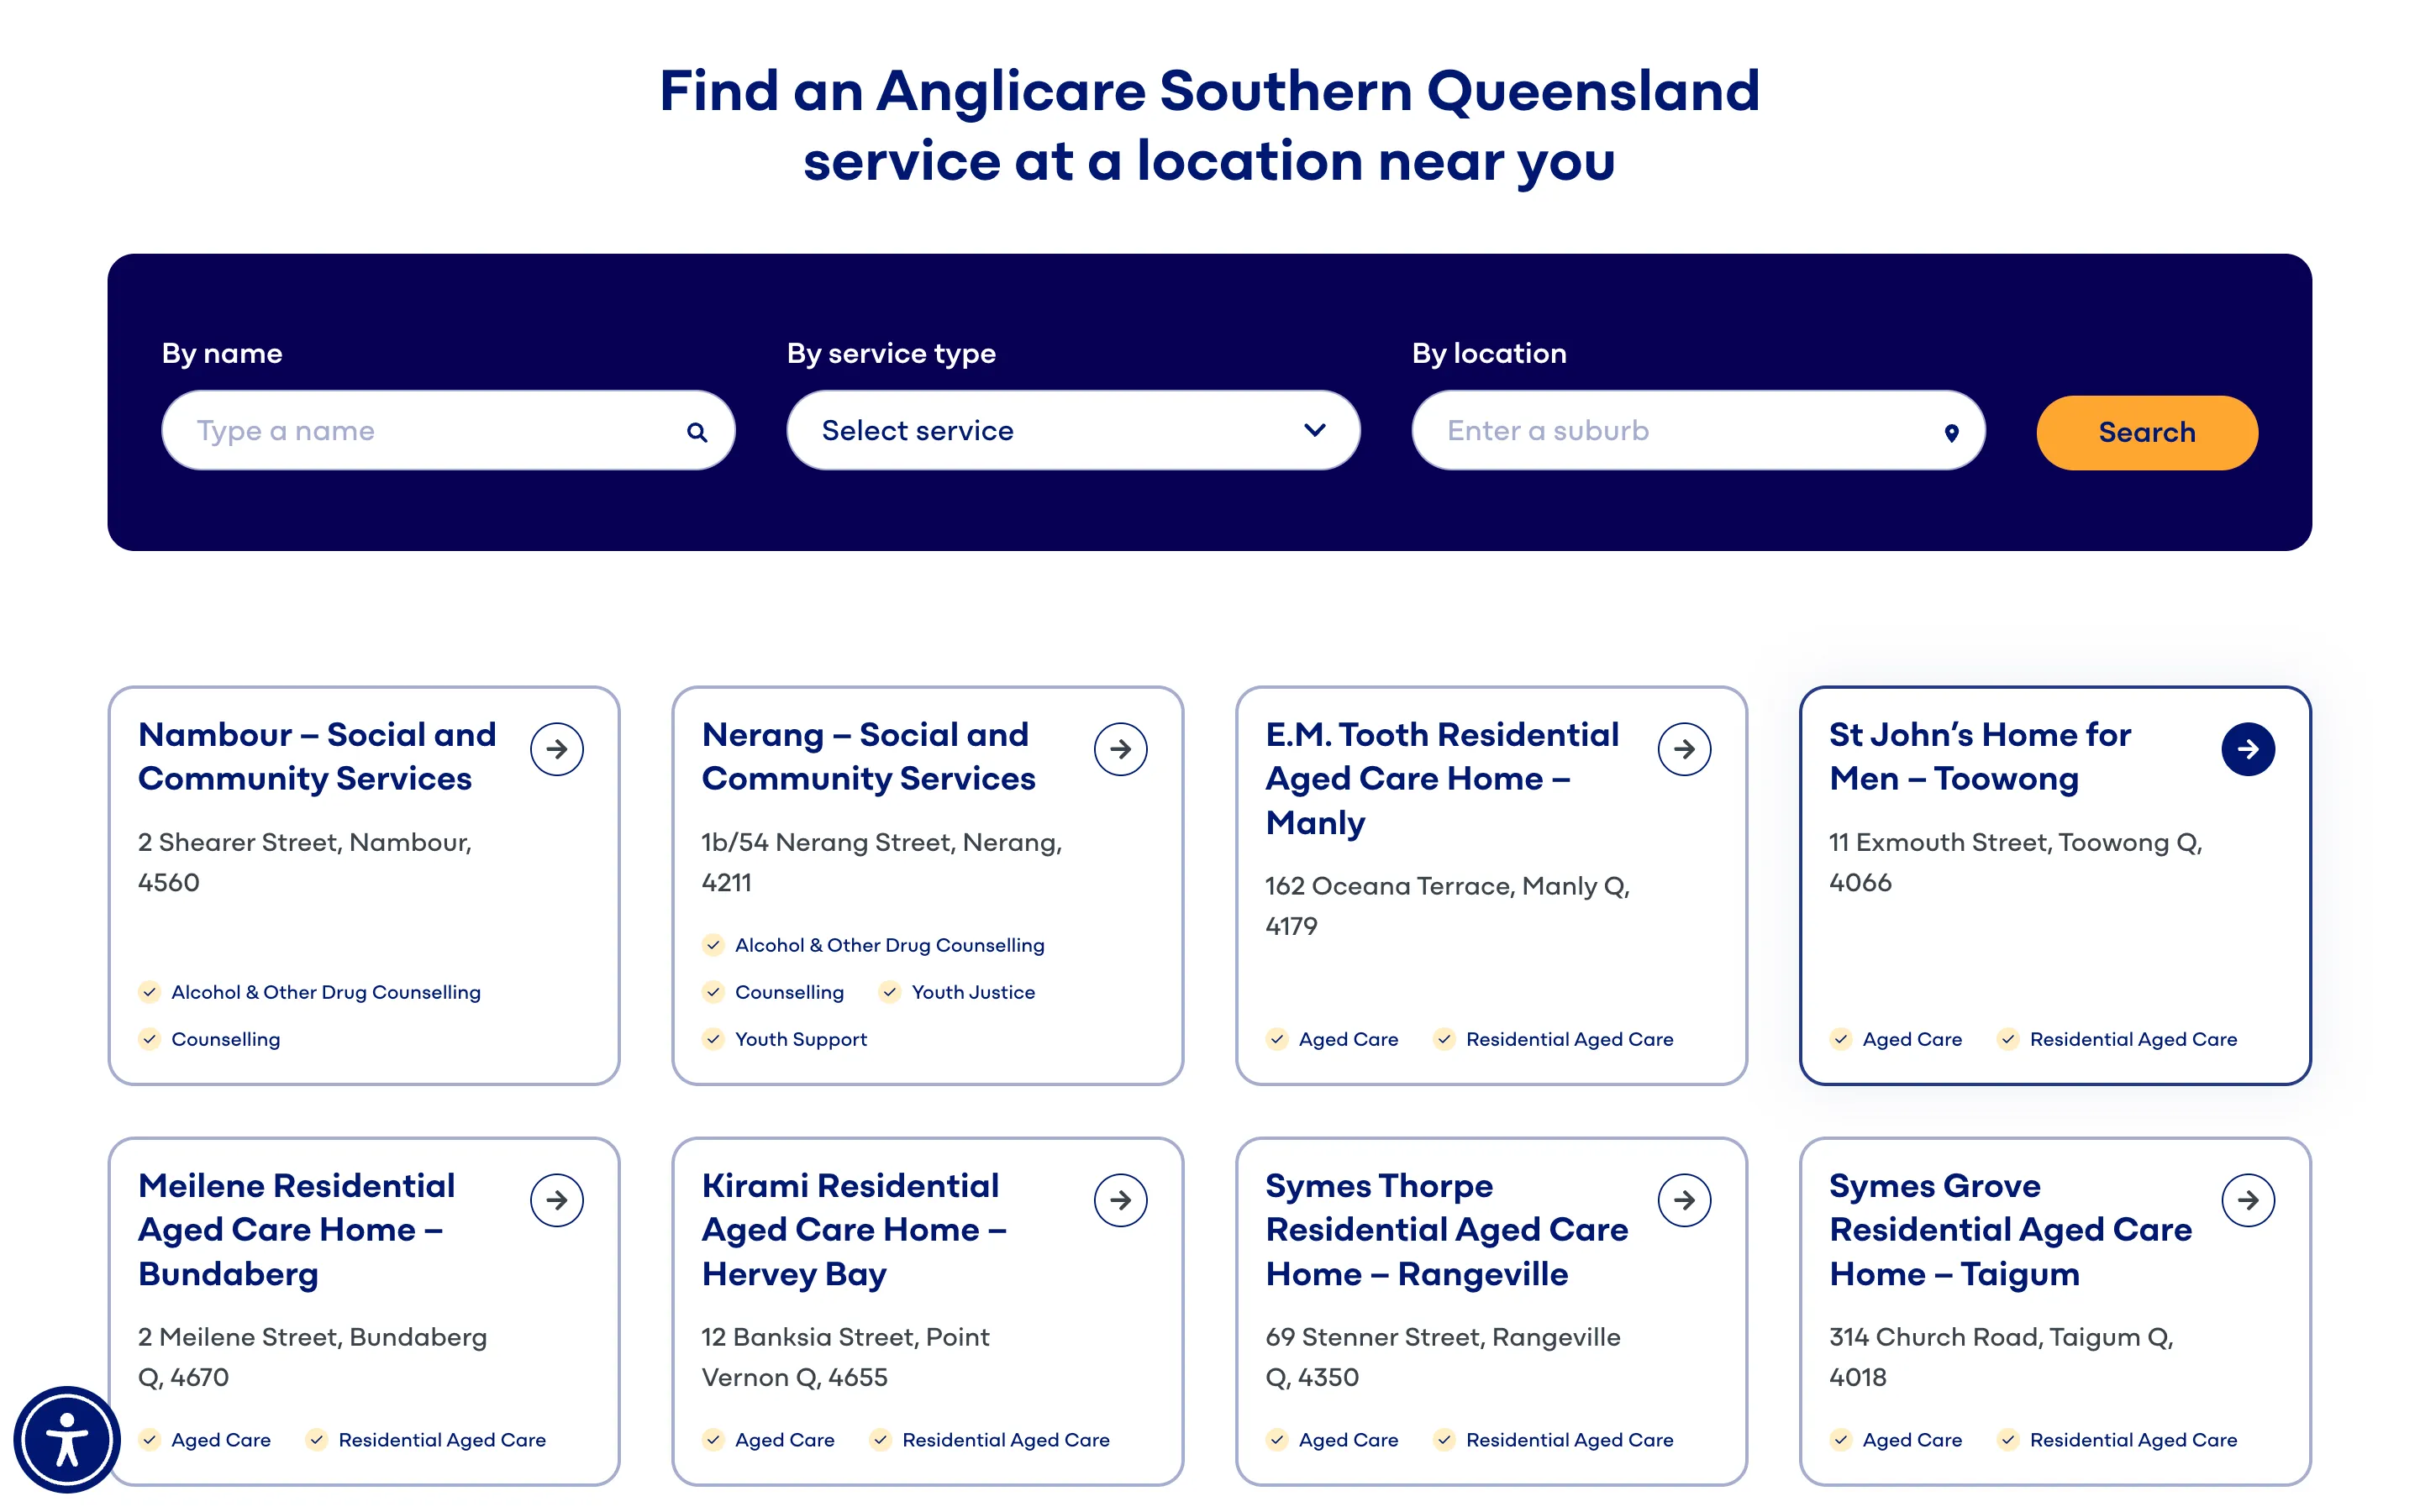This screenshot has width=2420, height=1512.
Task: Open Symes Grove Residential Aged Care title
Action: pos(2010,1229)
